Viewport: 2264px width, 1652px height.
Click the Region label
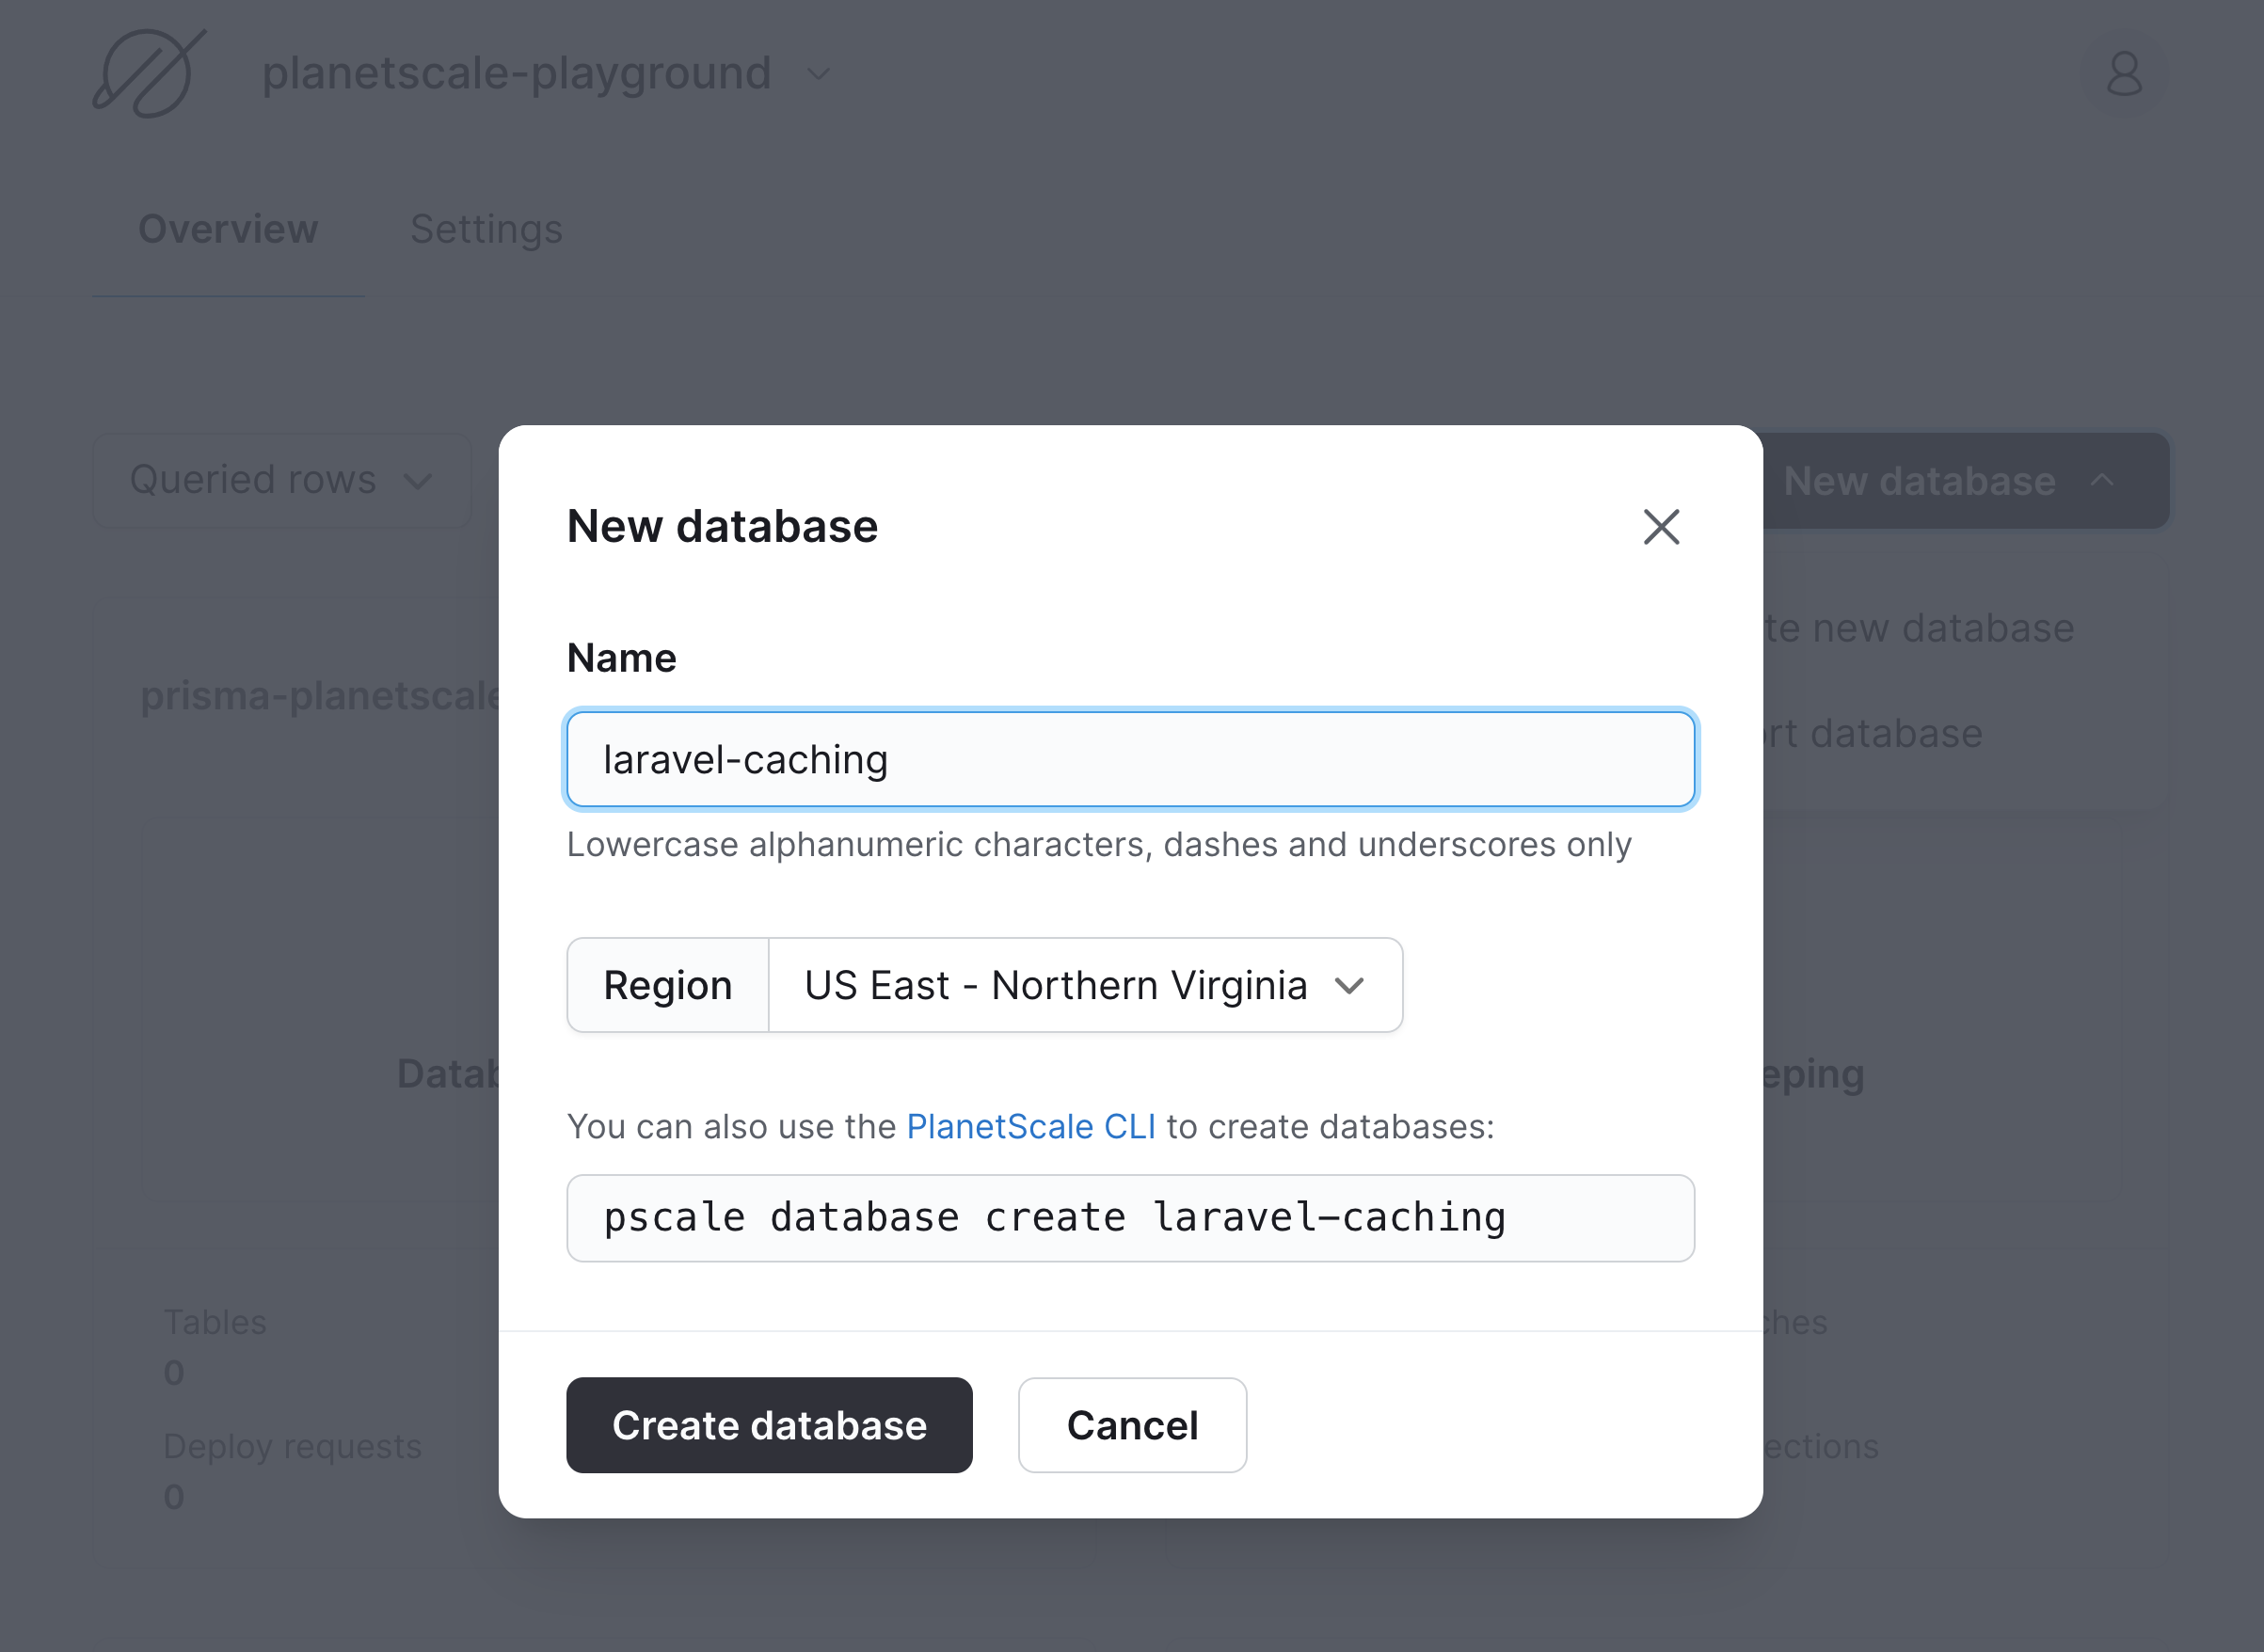pyautogui.click(x=668, y=985)
